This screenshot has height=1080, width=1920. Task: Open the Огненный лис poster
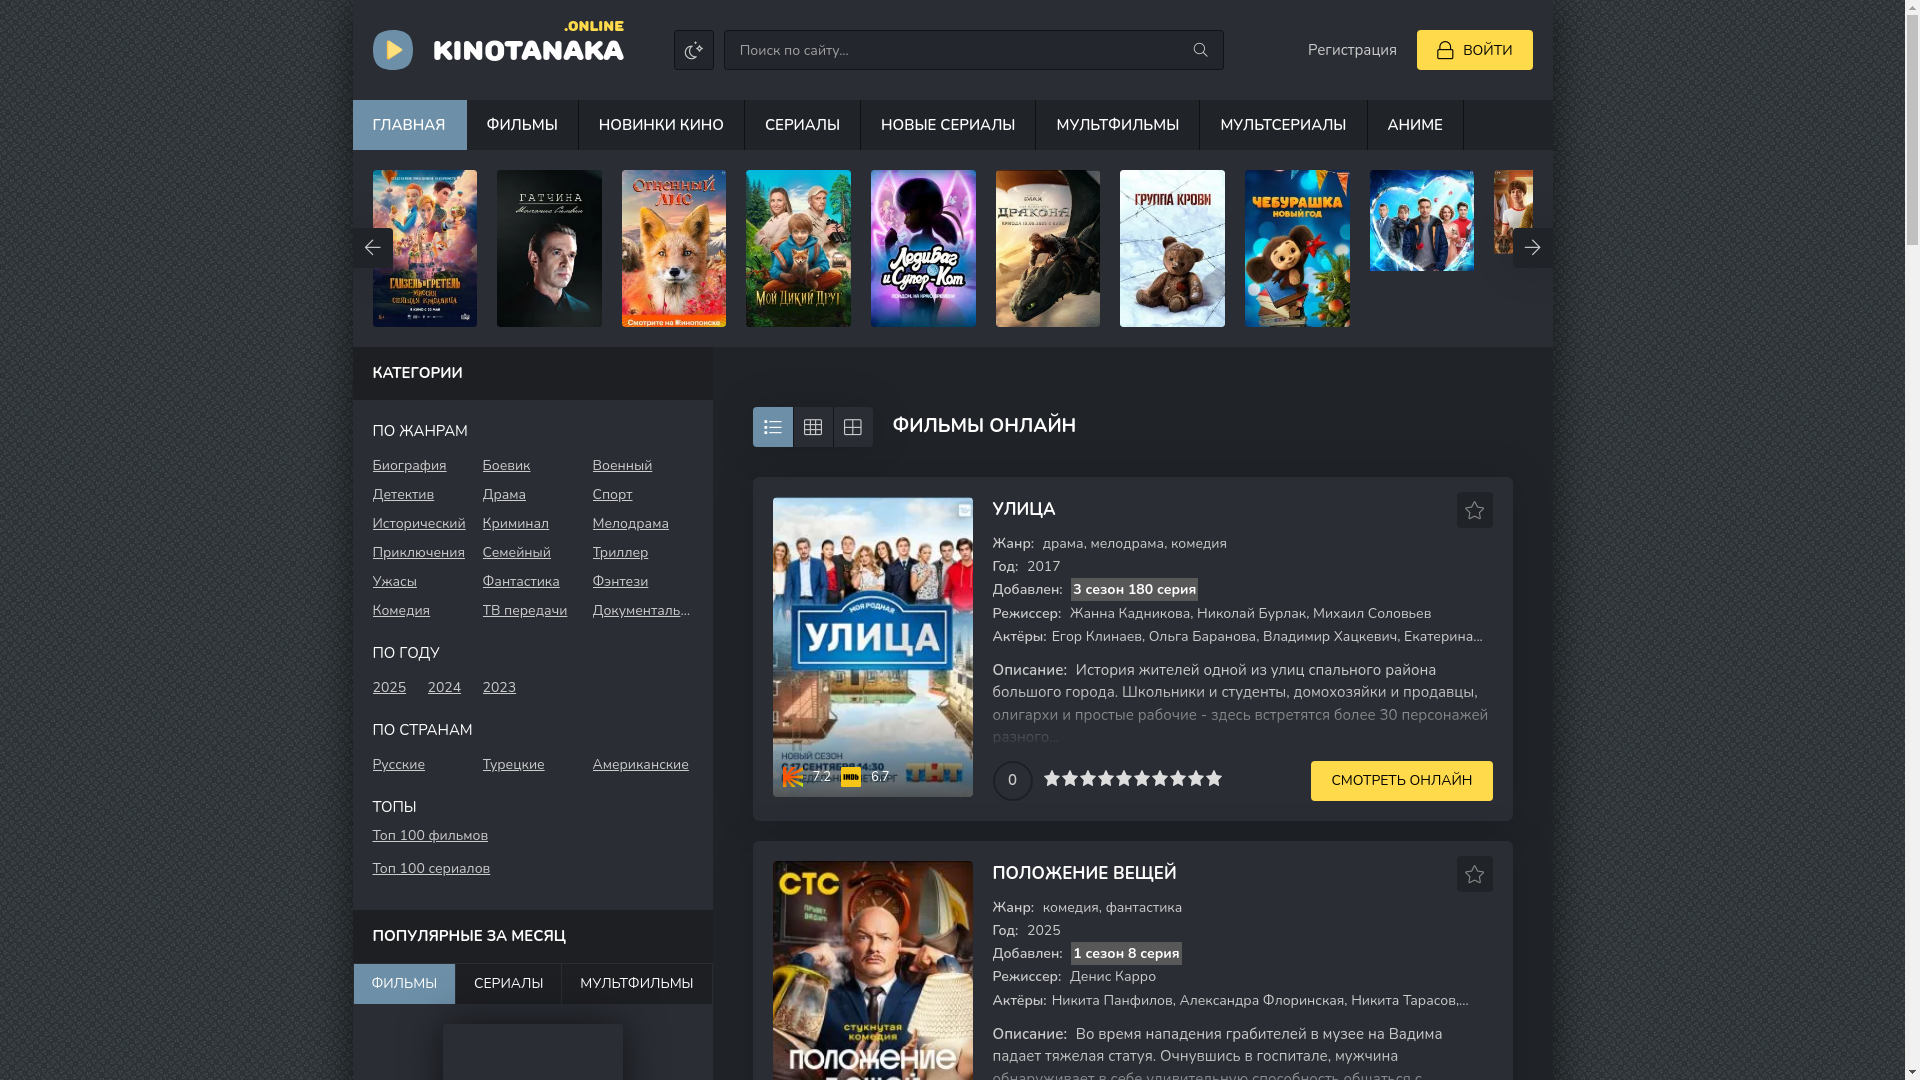point(673,248)
